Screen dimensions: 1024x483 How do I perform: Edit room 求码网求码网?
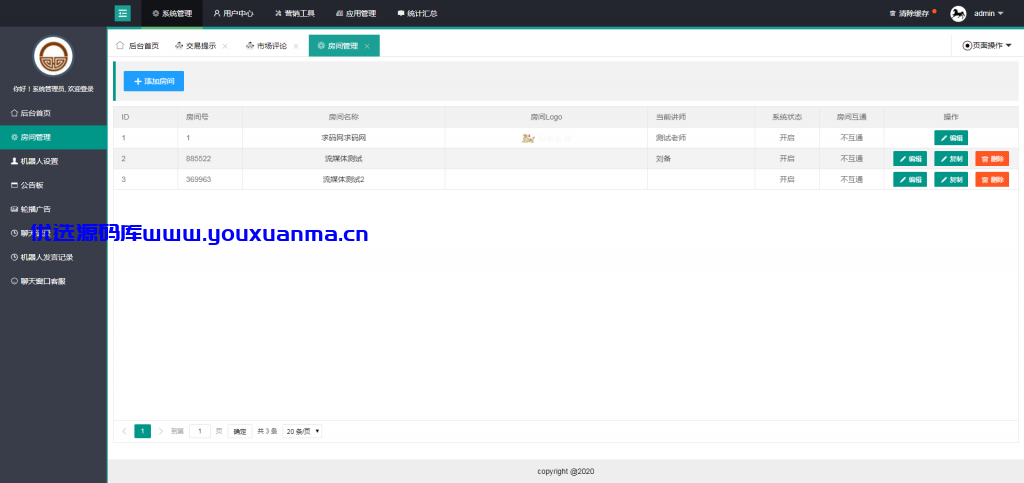coord(951,138)
